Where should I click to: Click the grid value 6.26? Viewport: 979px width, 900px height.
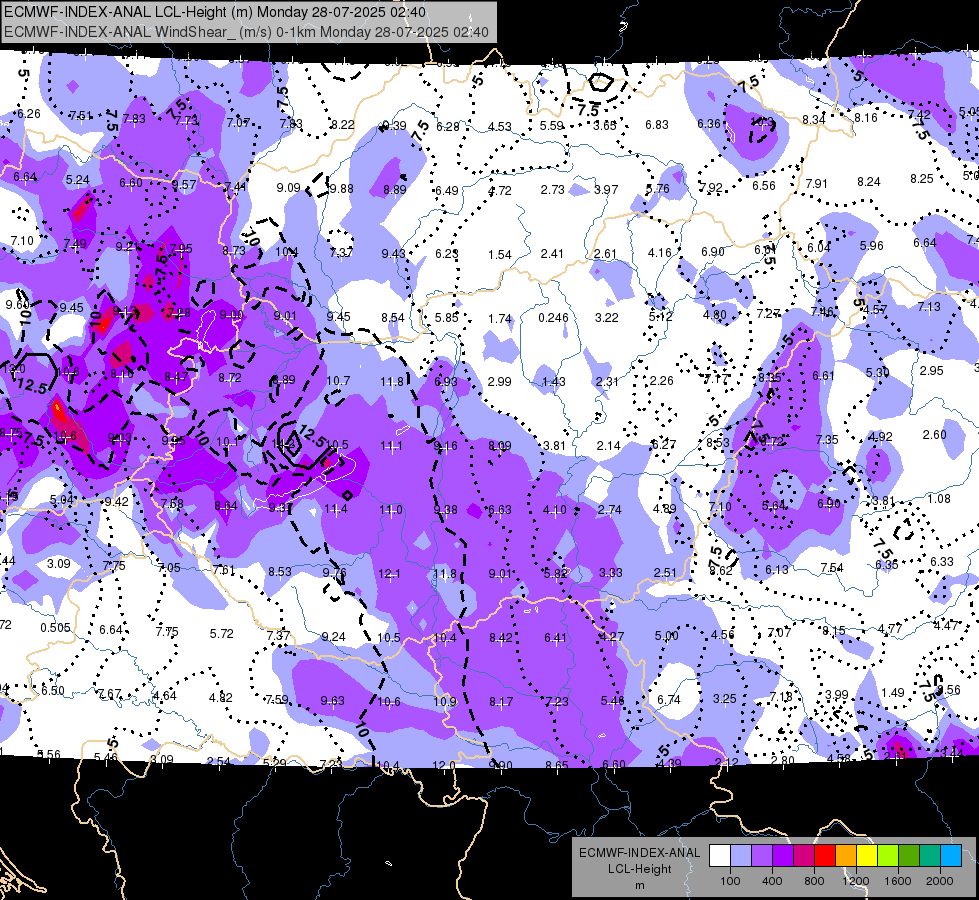point(29,114)
